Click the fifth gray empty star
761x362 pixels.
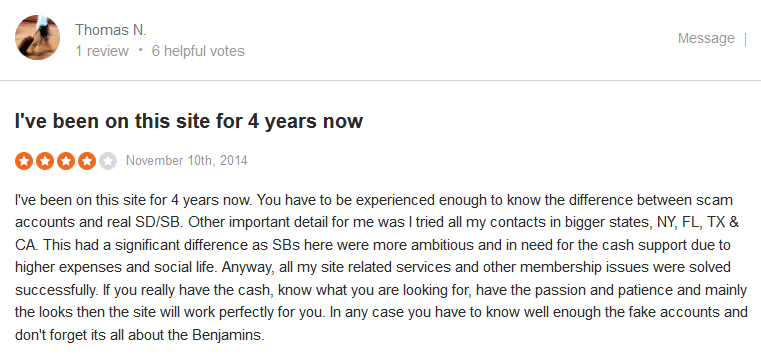coord(108,161)
